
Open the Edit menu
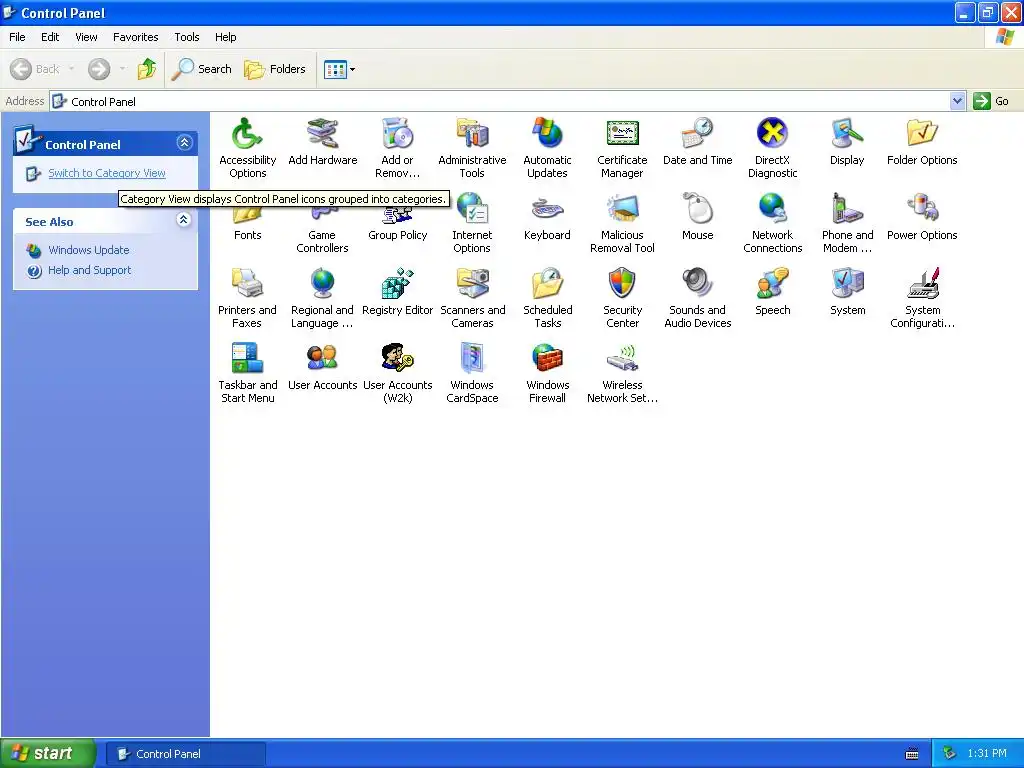tap(50, 37)
